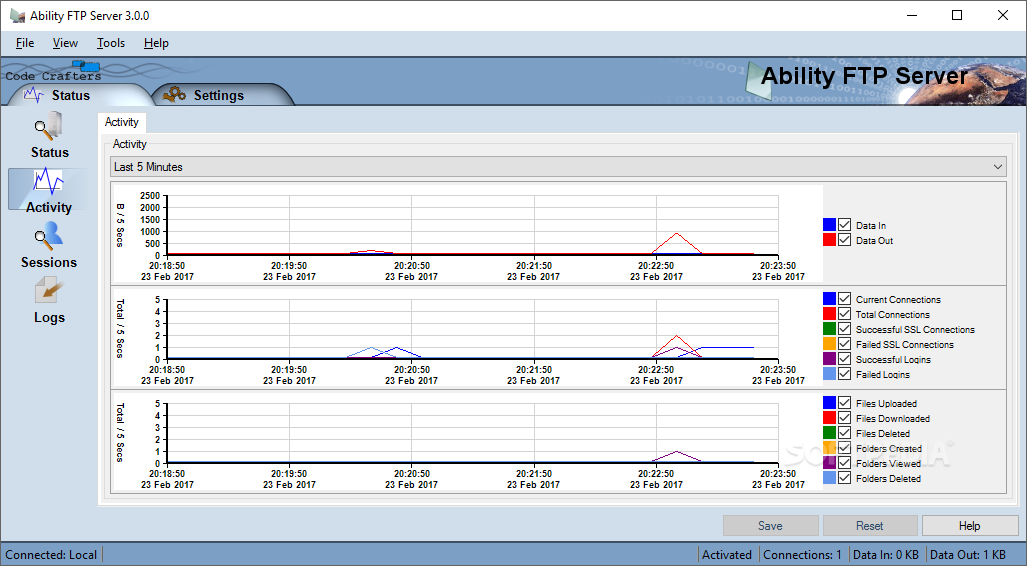Click the light blue Failed Logins swatch
Viewport: 1027px width, 566px height.
[829, 374]
